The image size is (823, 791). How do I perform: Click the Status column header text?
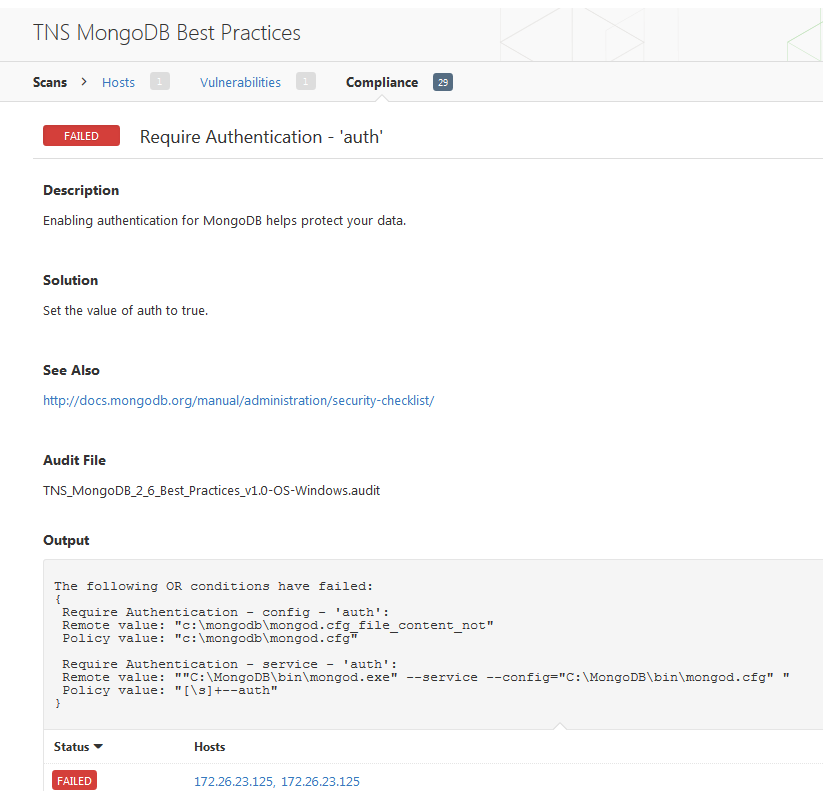[x=71, y=746]
